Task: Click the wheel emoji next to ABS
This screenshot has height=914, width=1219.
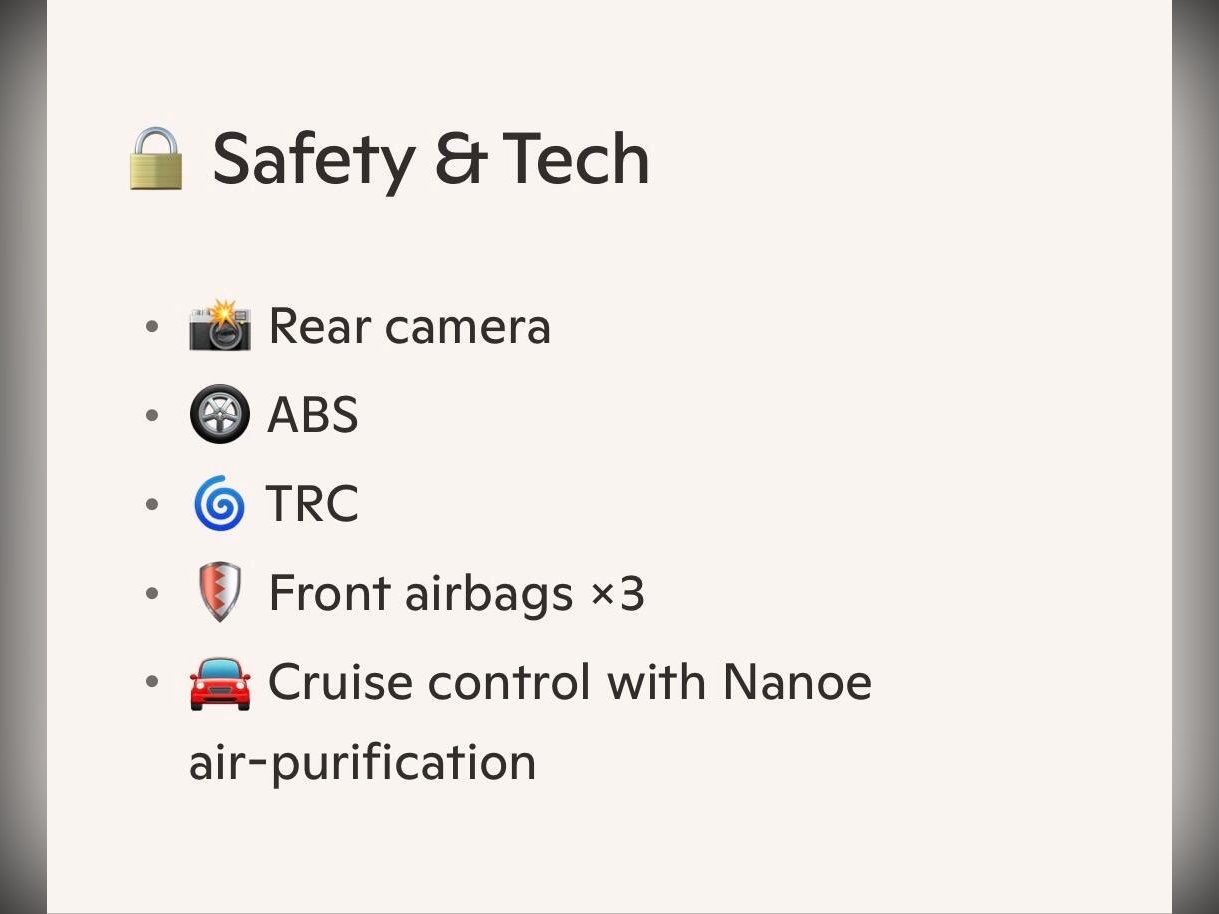Action: point(219,415)
